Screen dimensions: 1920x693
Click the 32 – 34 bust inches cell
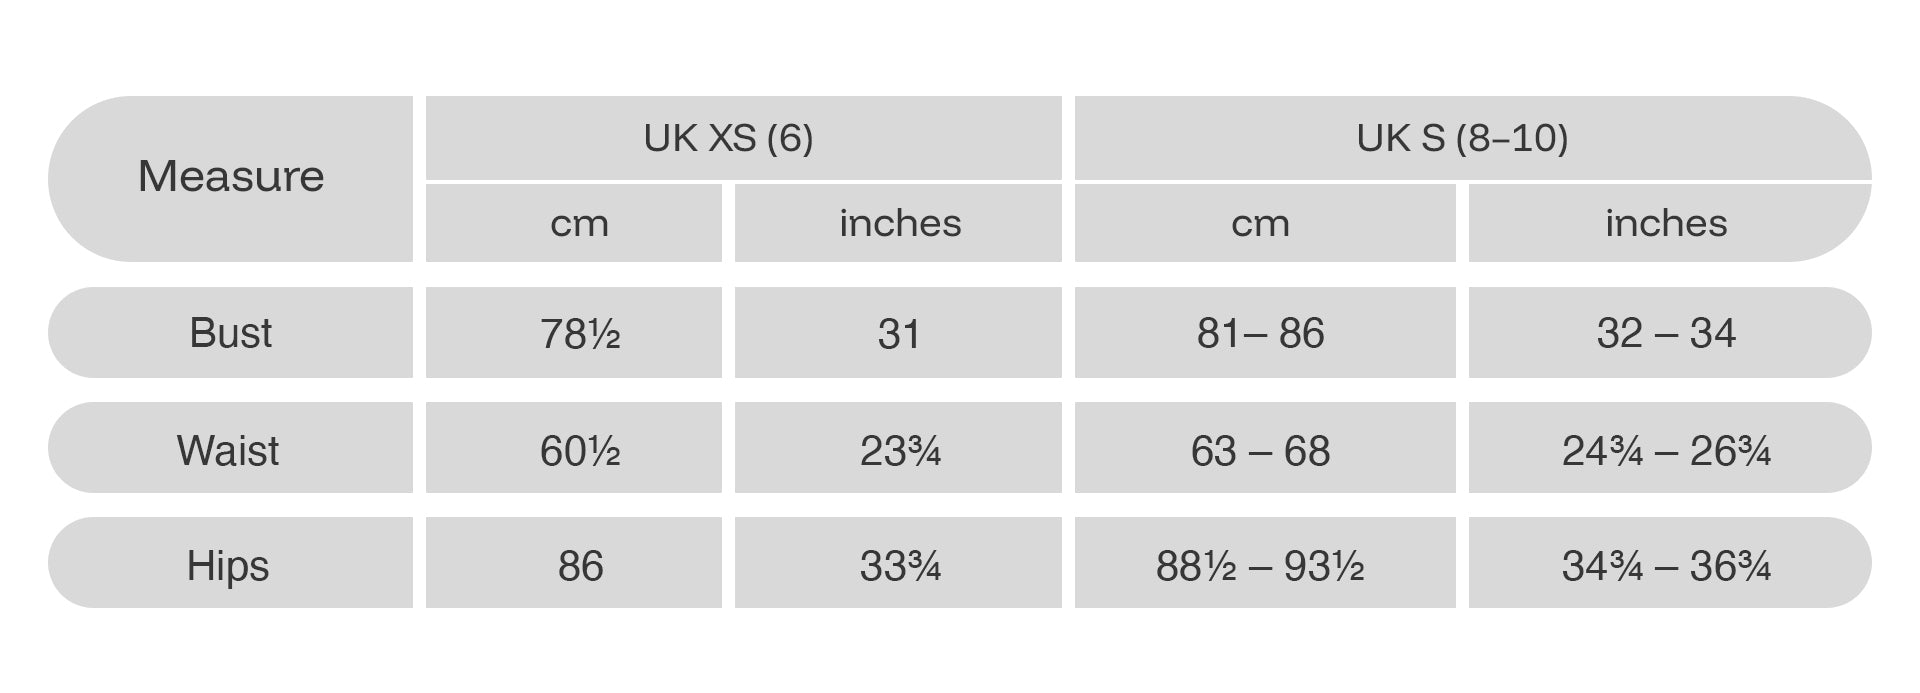[1666, 333]
